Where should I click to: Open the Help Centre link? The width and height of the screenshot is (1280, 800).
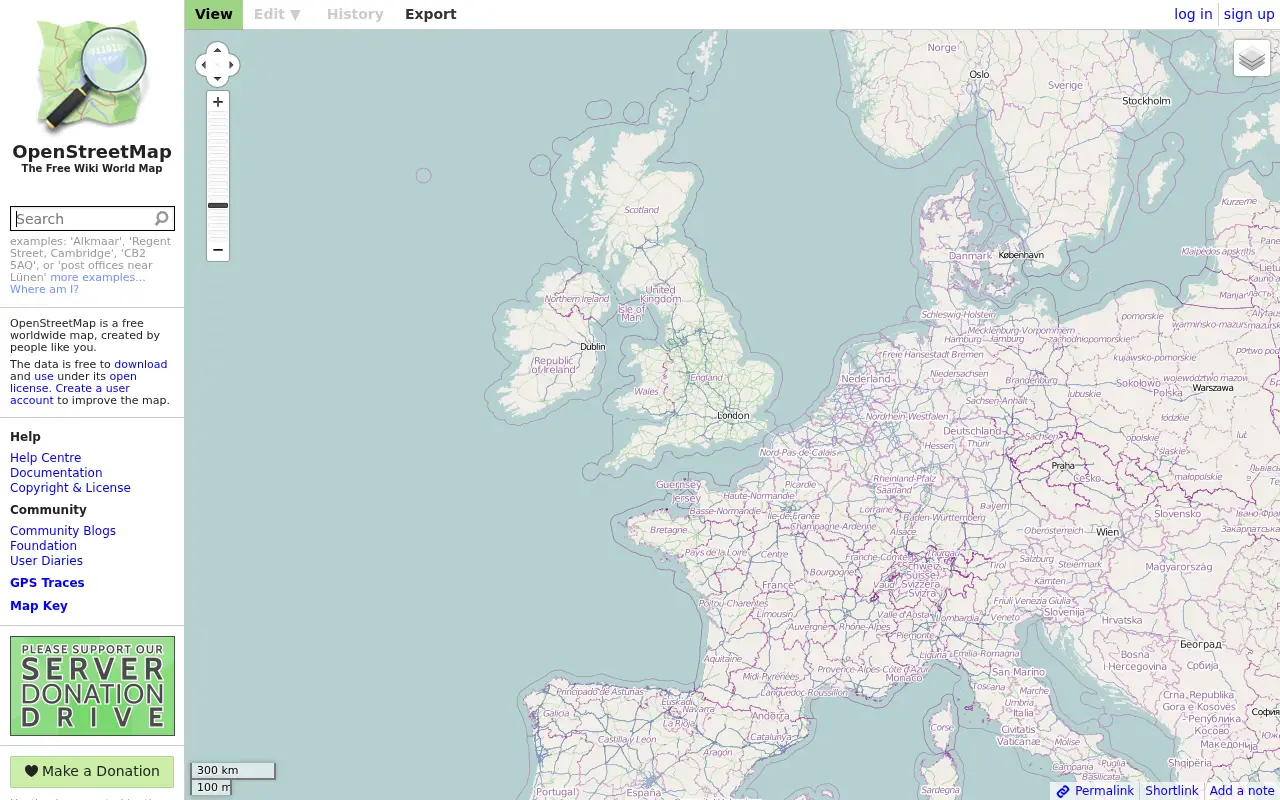pyautogui.click(x=46, y=458)
